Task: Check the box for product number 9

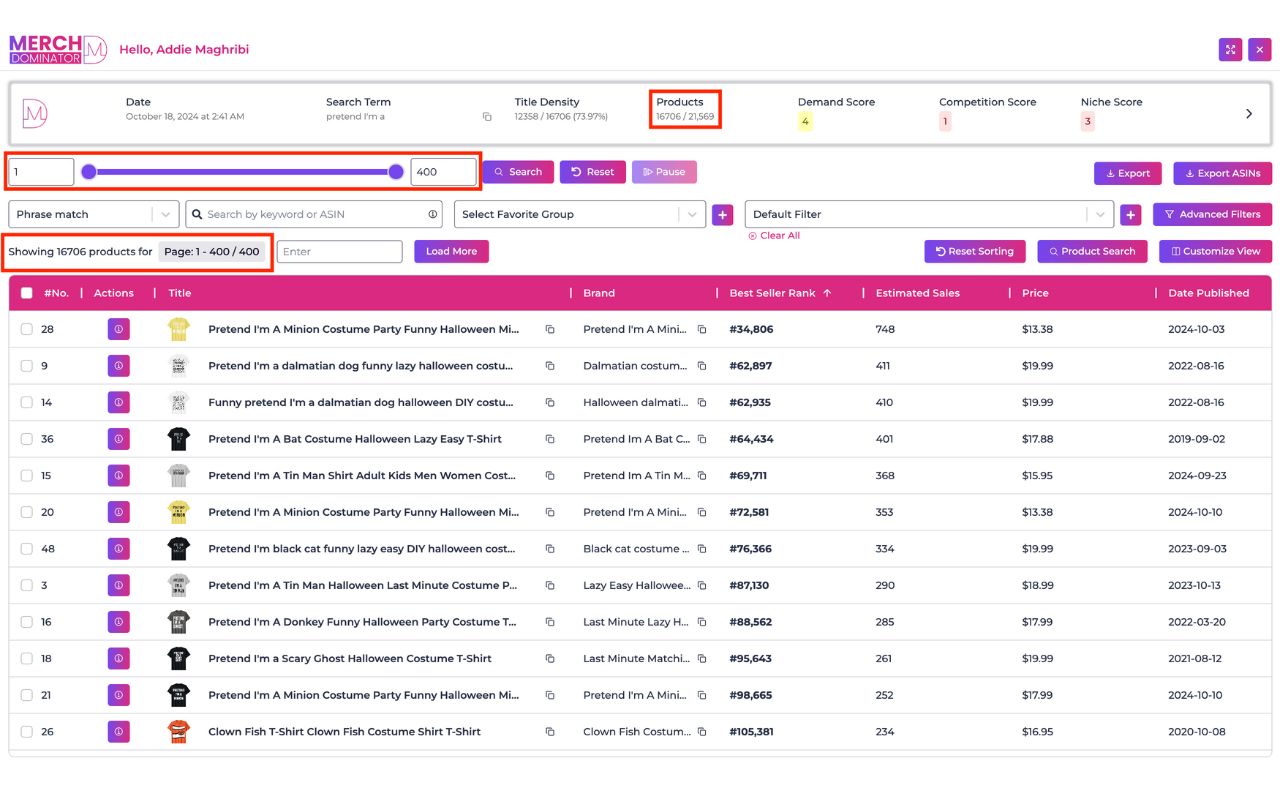Action: [x=27, y=366]
